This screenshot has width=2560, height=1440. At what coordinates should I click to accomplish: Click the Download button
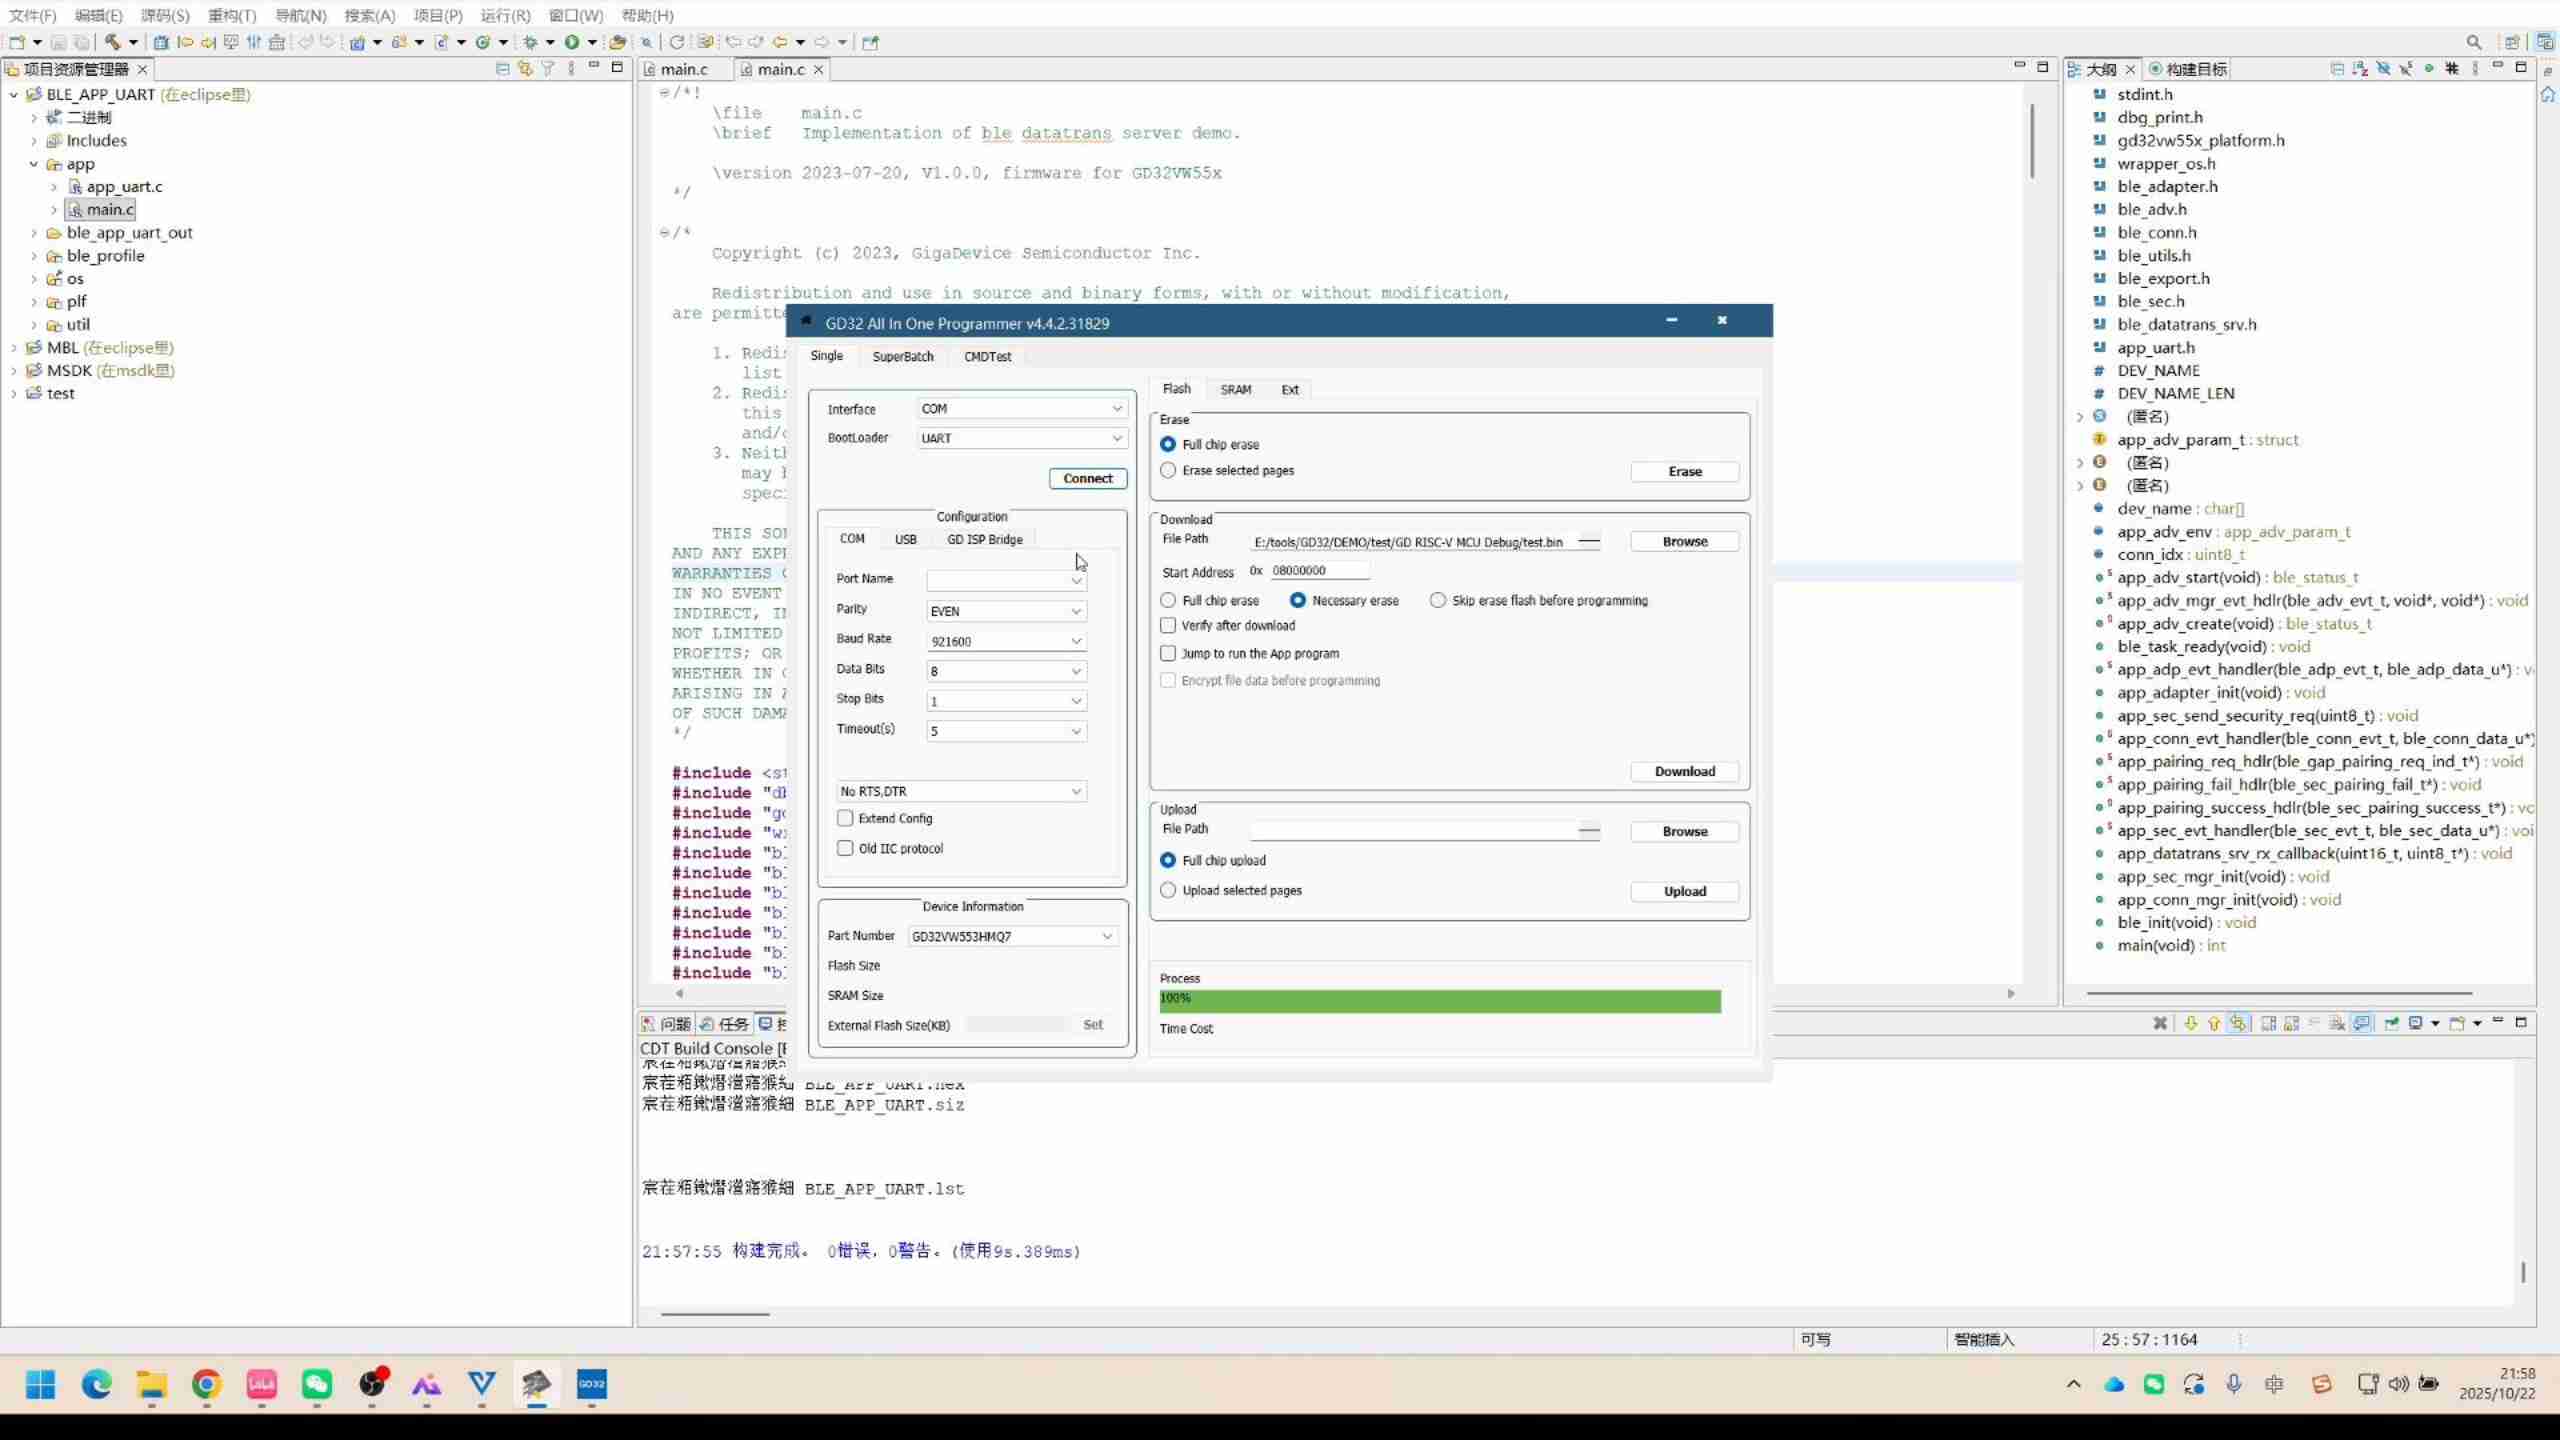coord(1684,771)
